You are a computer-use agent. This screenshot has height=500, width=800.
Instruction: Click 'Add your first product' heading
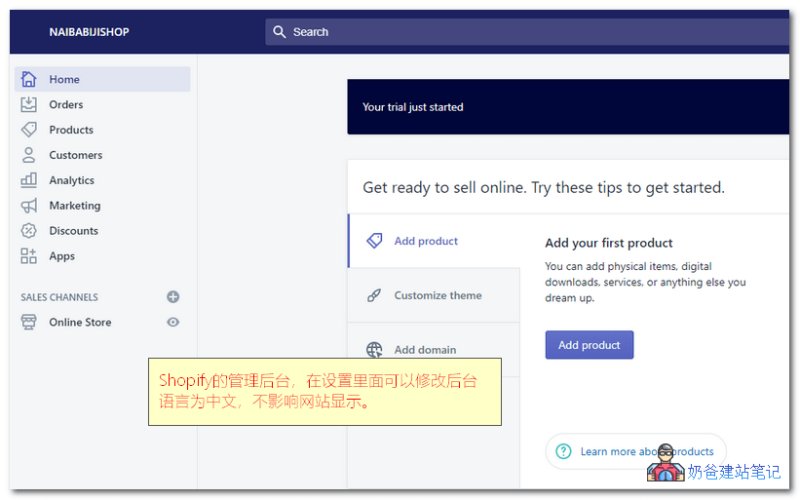pyautogui.click(x=609, y=243)
